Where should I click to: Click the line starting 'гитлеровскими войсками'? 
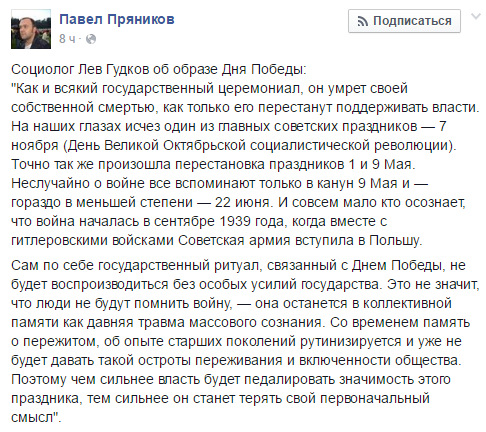pyautogui.click(x=217, y=240)
